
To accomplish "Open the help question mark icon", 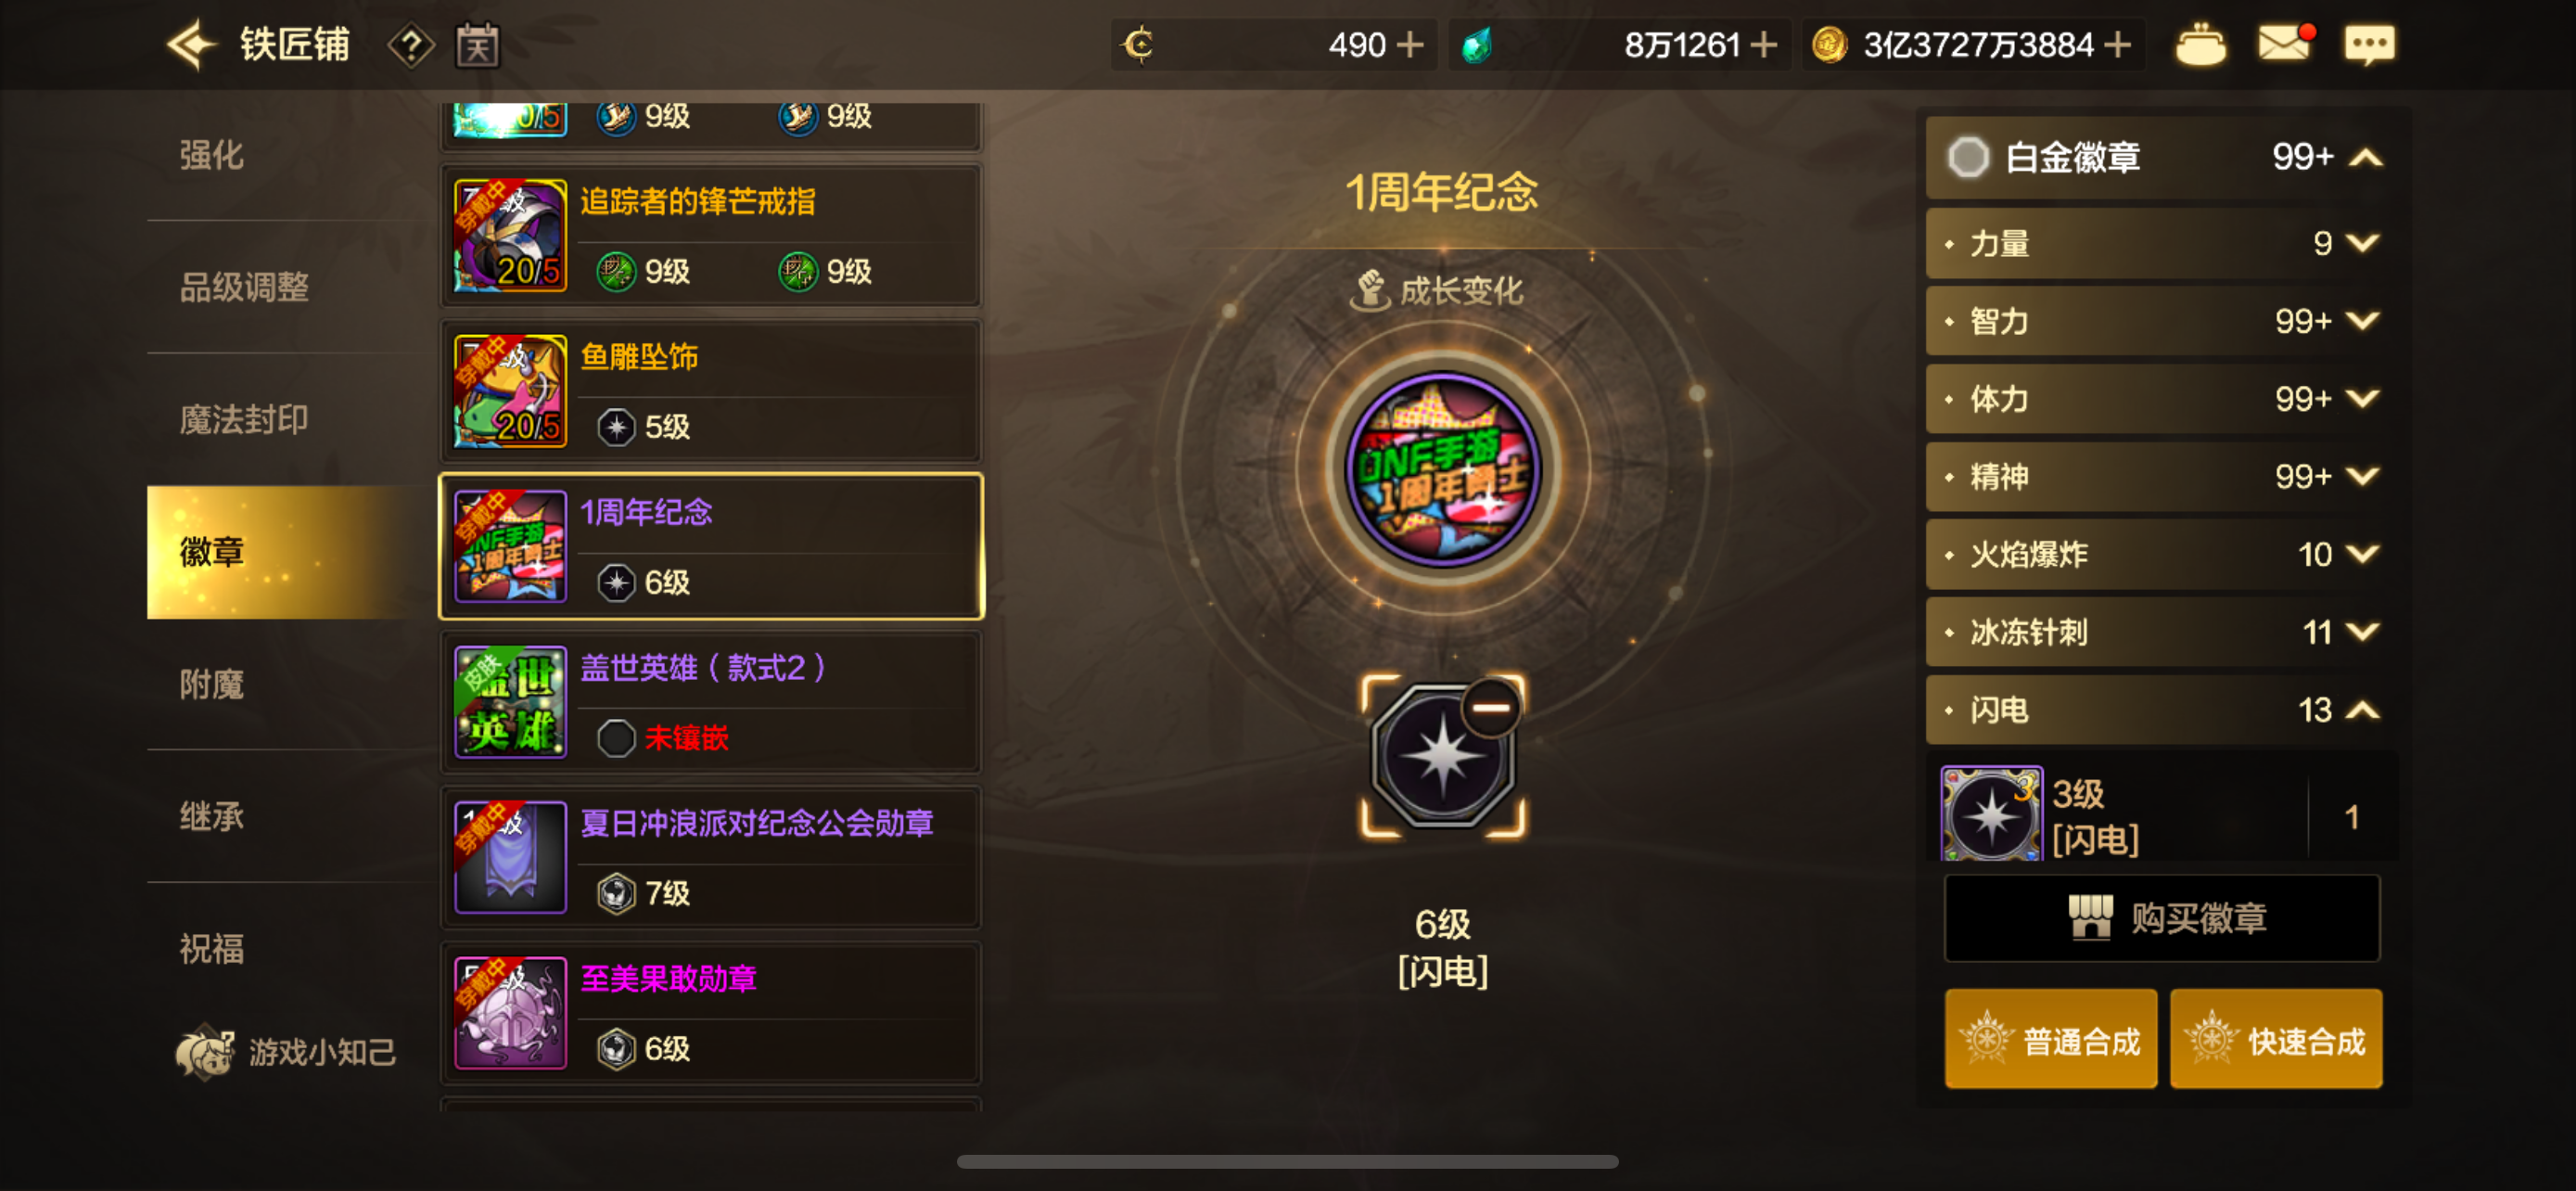I will point(411,45).
